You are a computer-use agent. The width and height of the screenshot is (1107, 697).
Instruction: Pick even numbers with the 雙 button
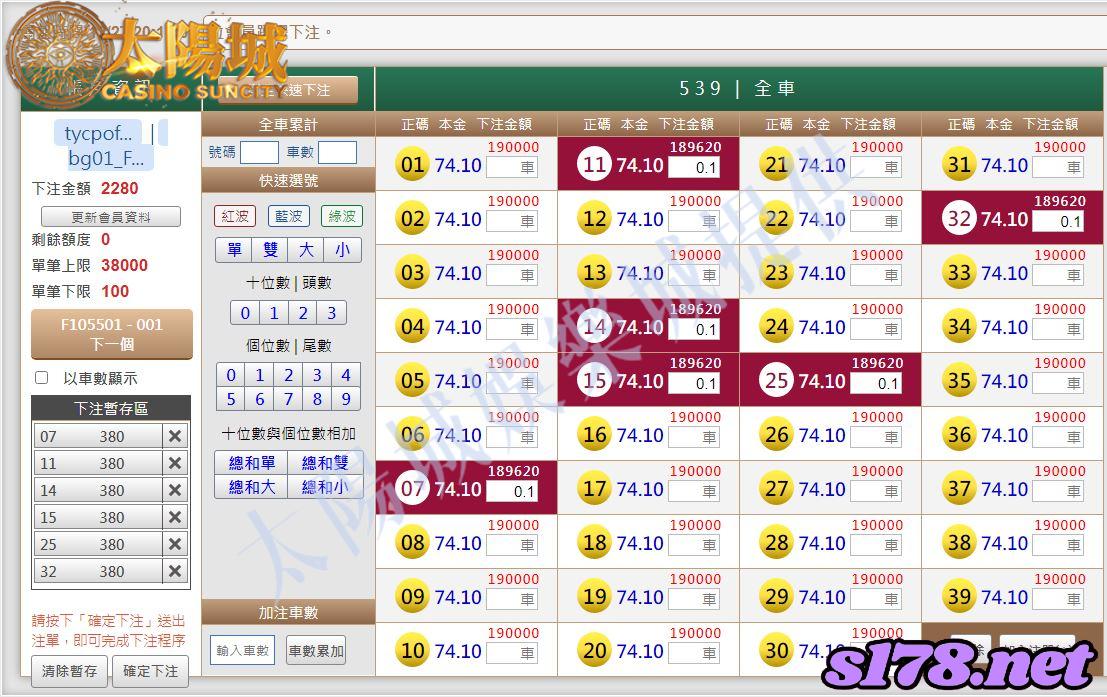coord(270,250)
